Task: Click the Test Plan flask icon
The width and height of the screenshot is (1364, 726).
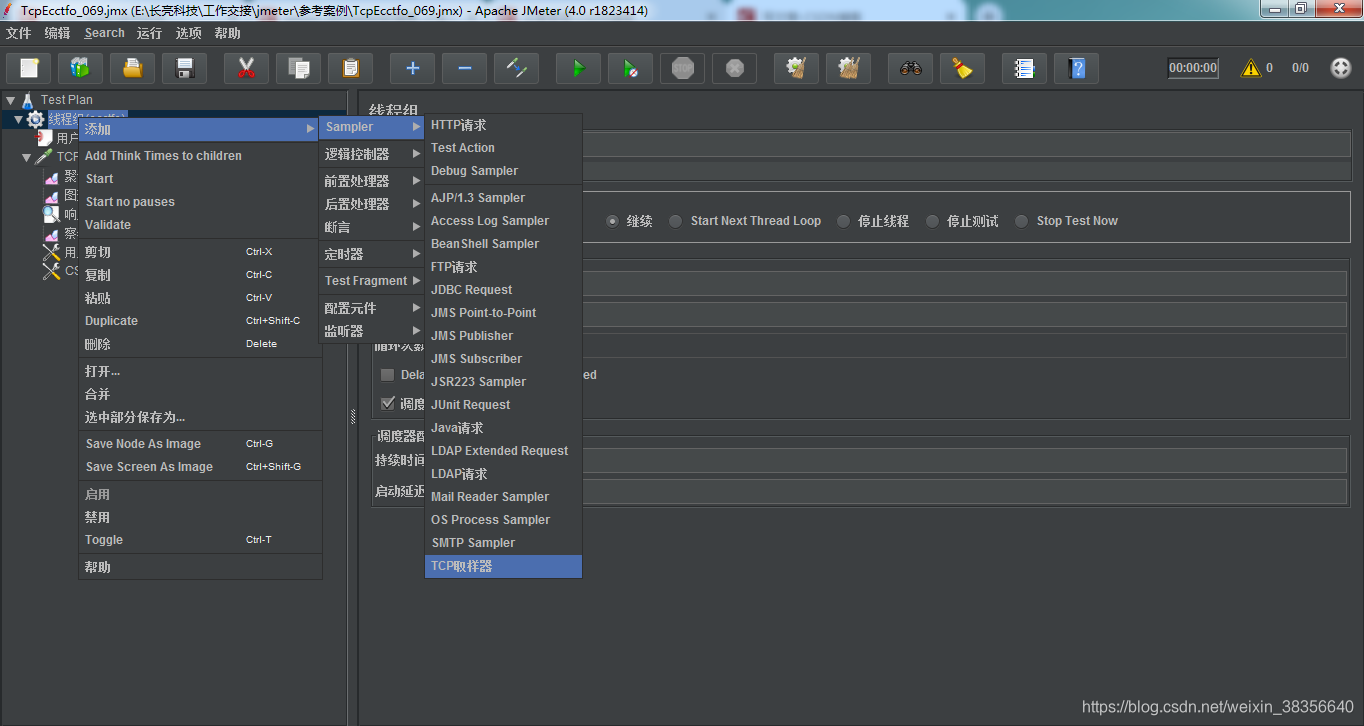Action: (28, 100)
